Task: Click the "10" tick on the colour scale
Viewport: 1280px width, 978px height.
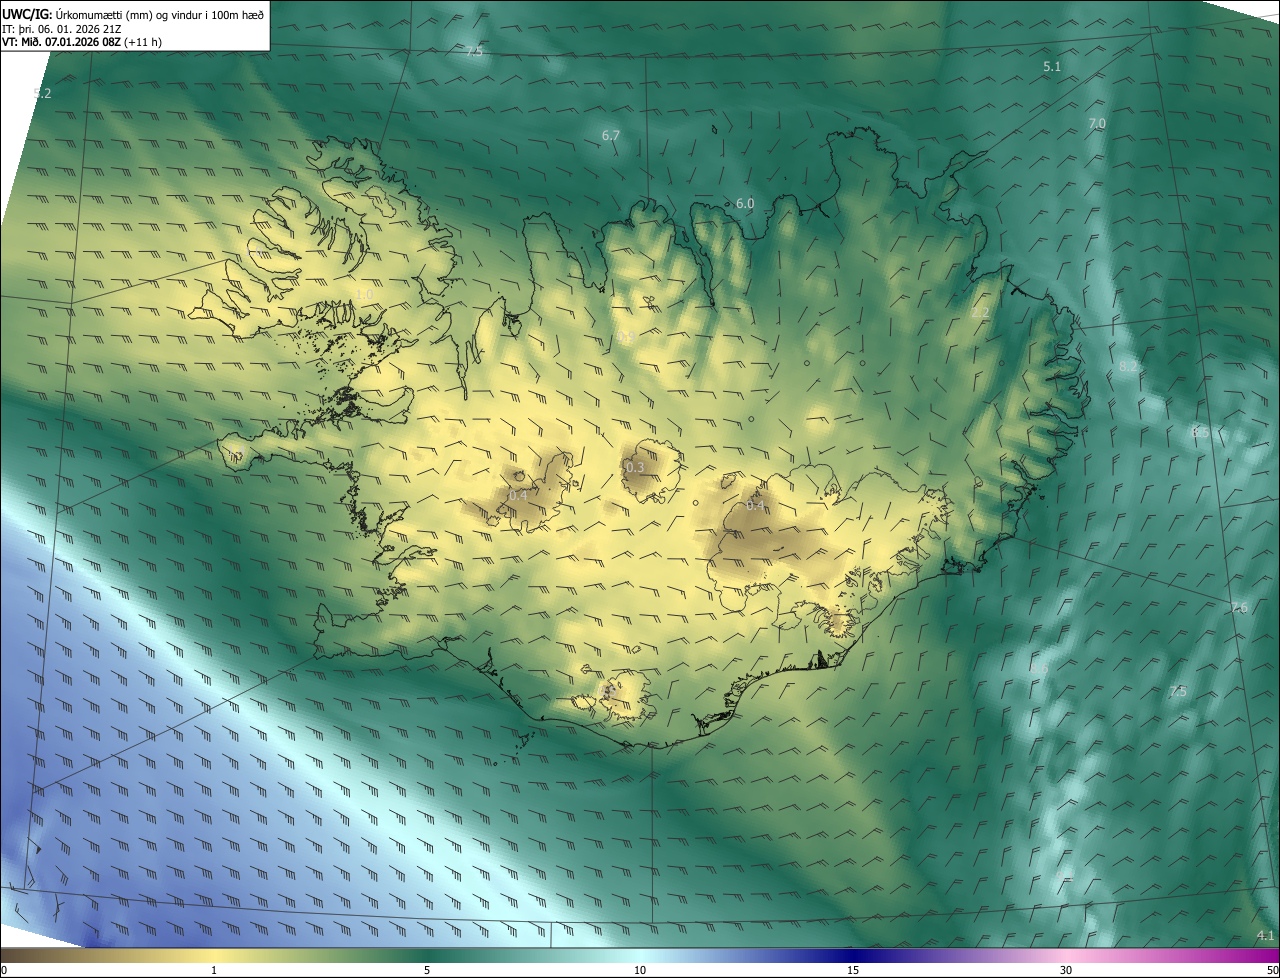Action: pyautogui.click(x=640, y=970)
